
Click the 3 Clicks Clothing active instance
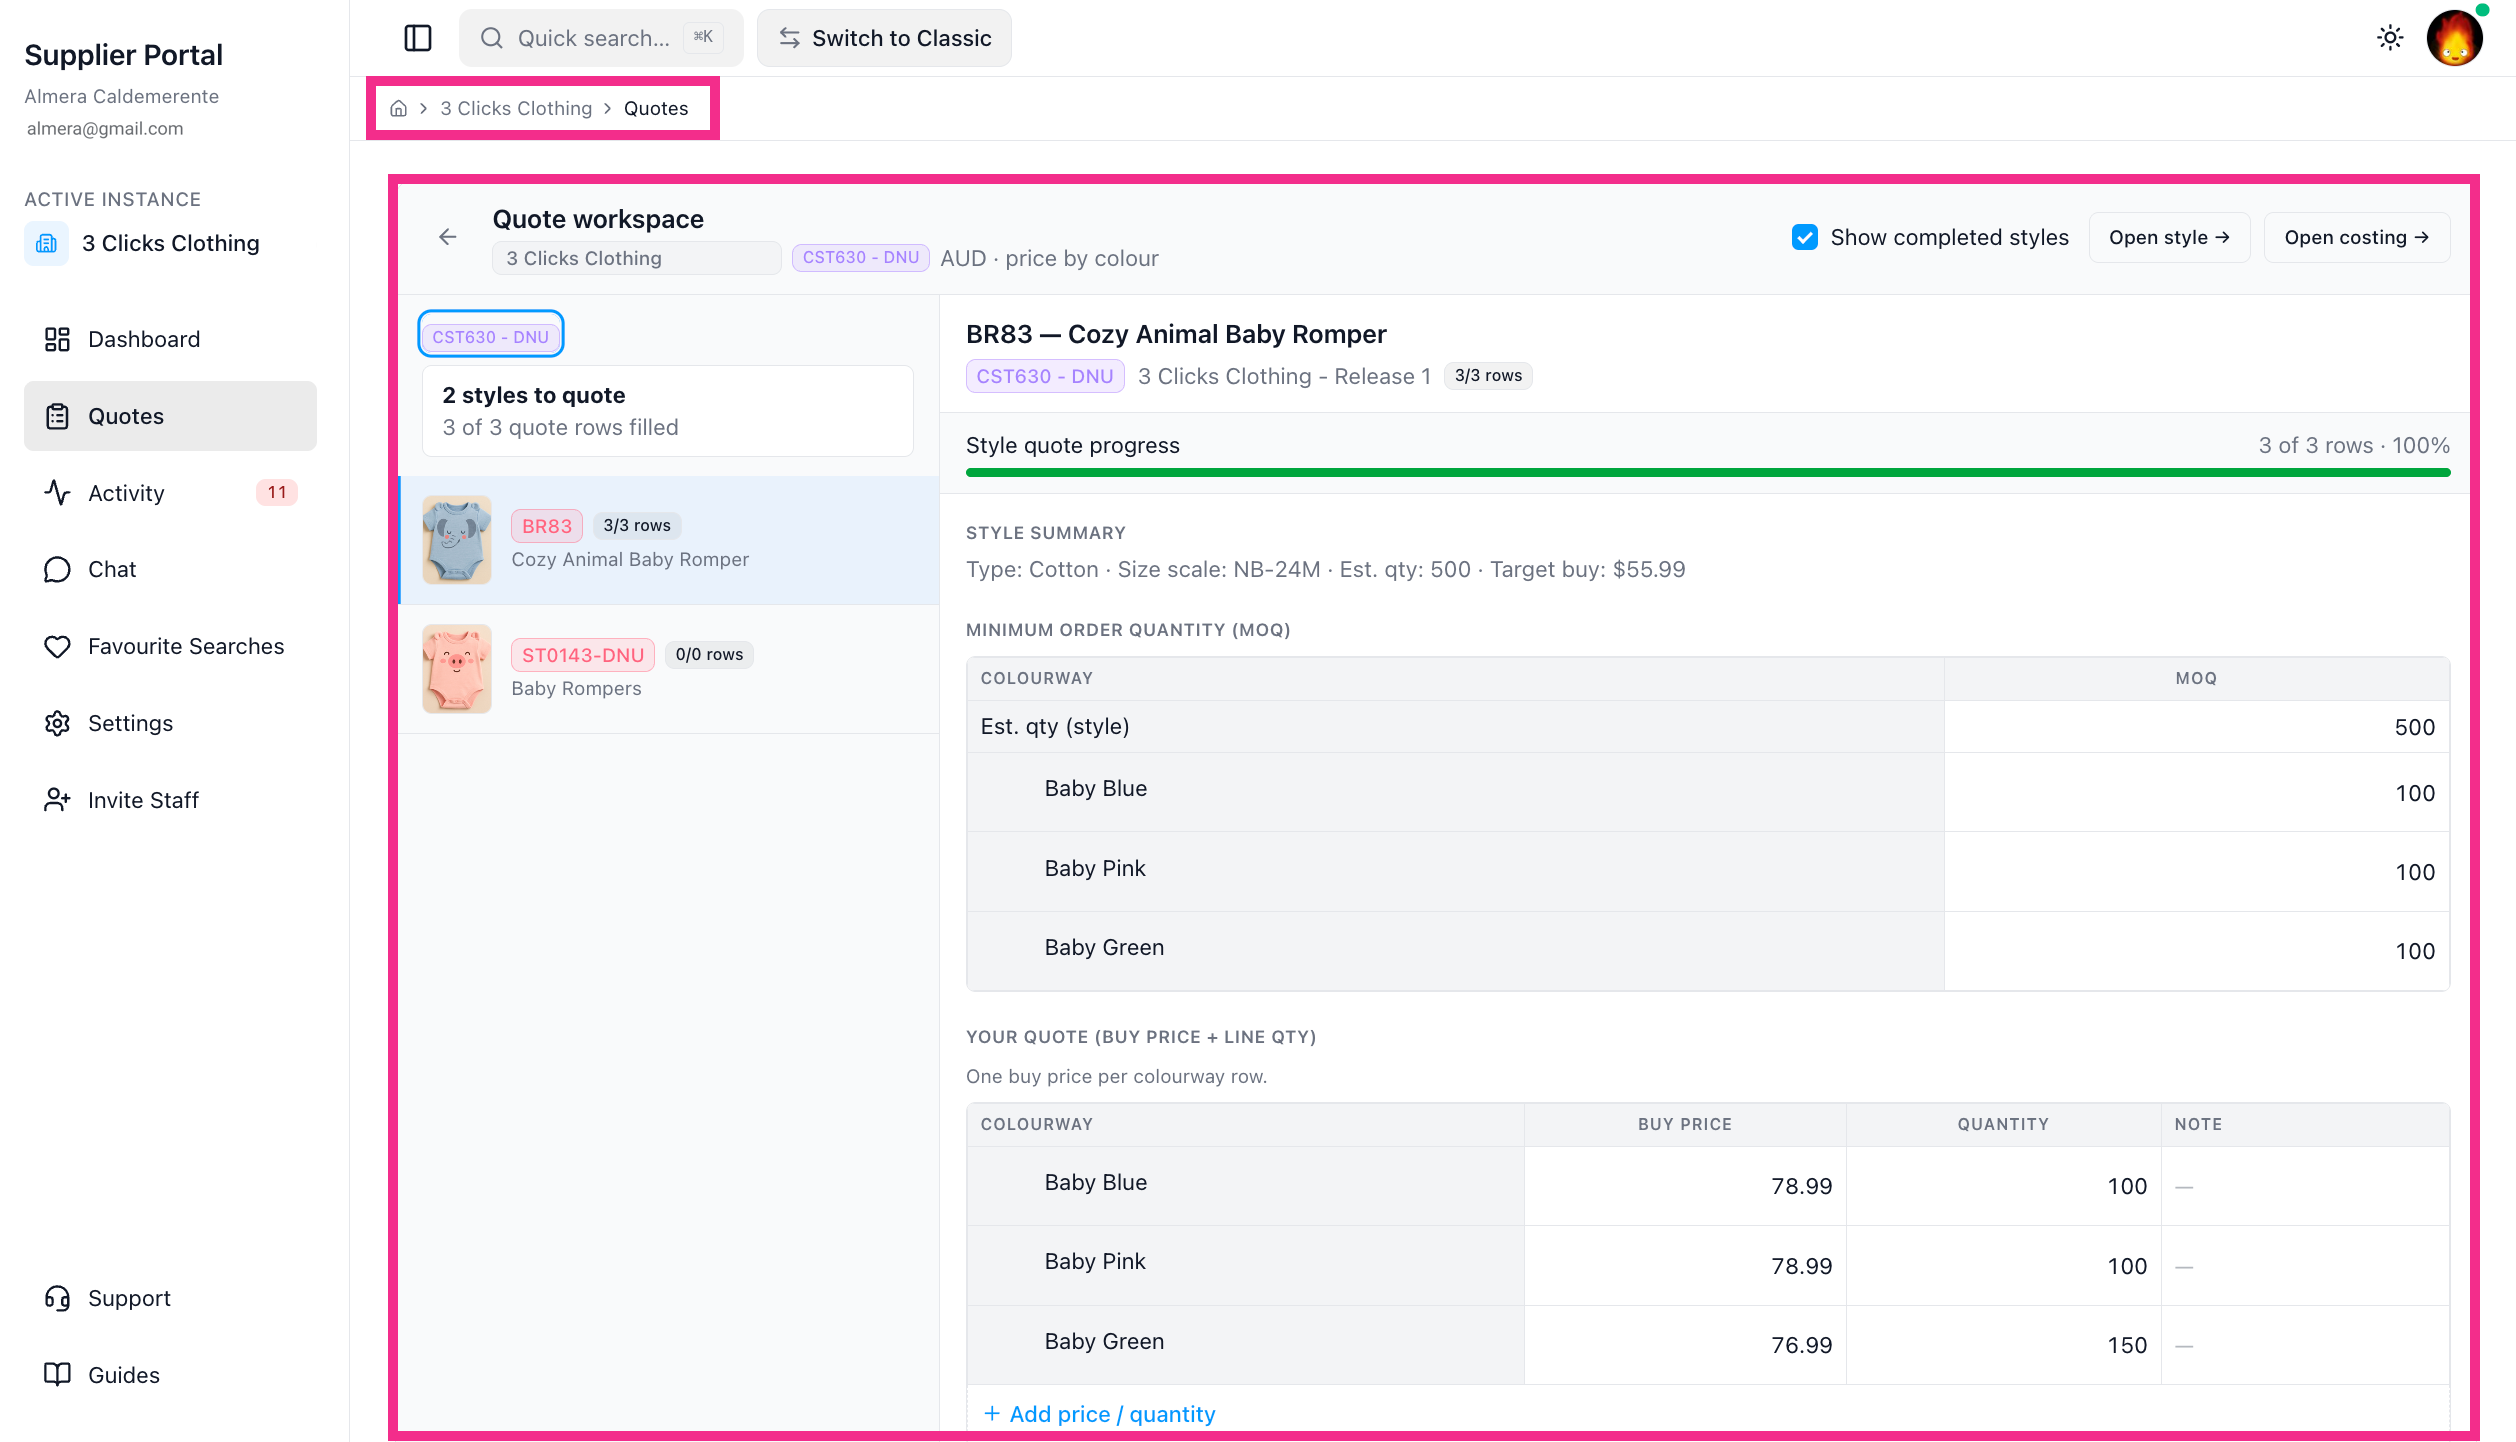[170, 243]
